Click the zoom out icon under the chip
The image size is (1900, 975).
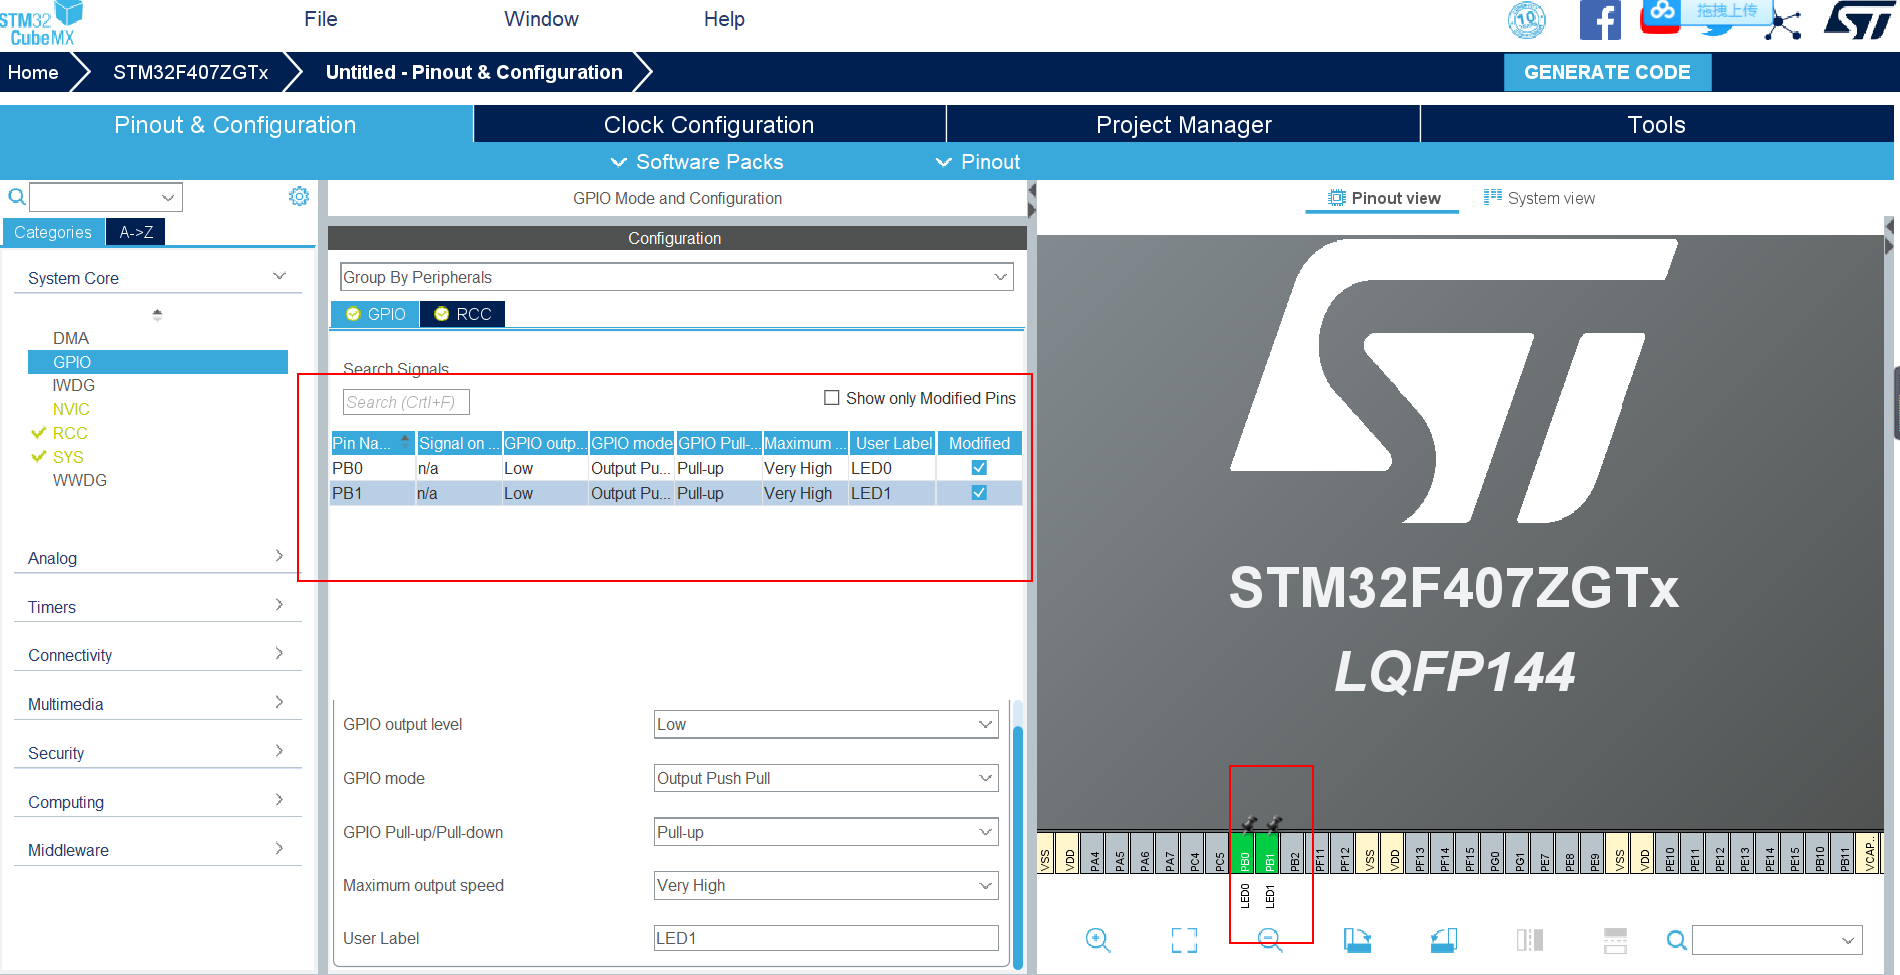coord(1270,940)
